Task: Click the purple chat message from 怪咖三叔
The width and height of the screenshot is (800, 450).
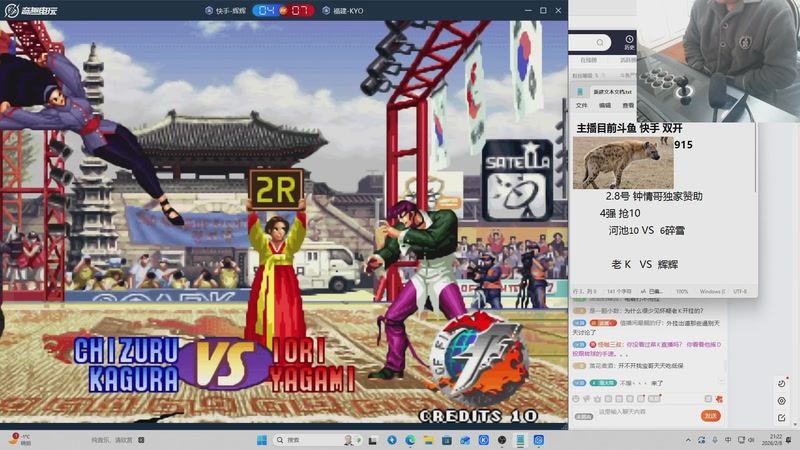Action: tap(647, 349)
